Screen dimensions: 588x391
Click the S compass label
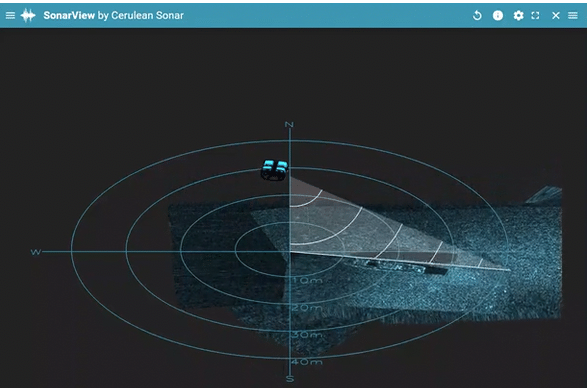(290, 379)
